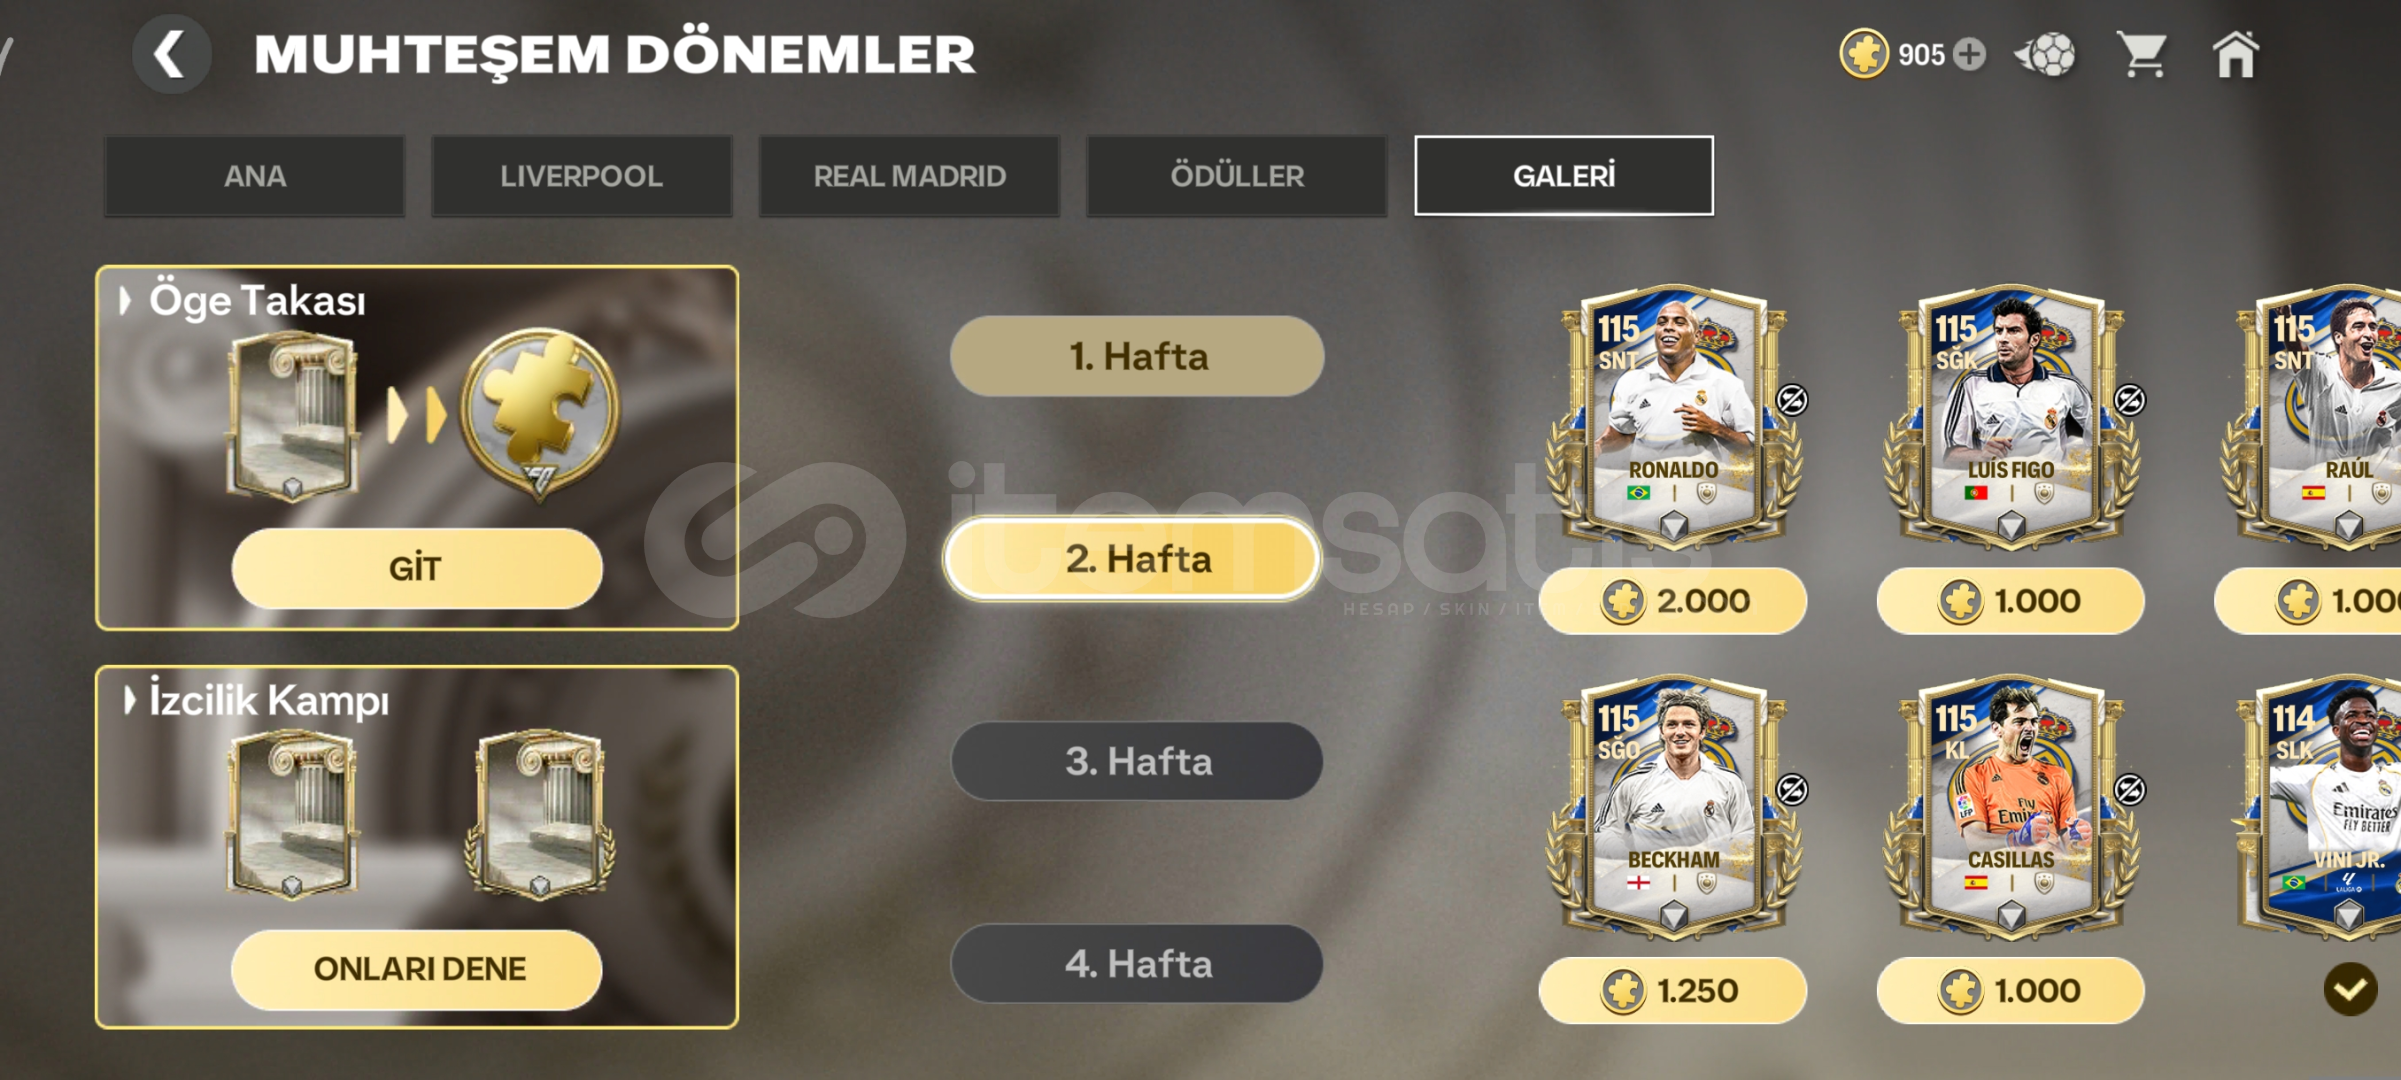This screenshot has width=2401, height=1080.
Task: Return to the home screen icon
Action: (x=2236, y=54)
